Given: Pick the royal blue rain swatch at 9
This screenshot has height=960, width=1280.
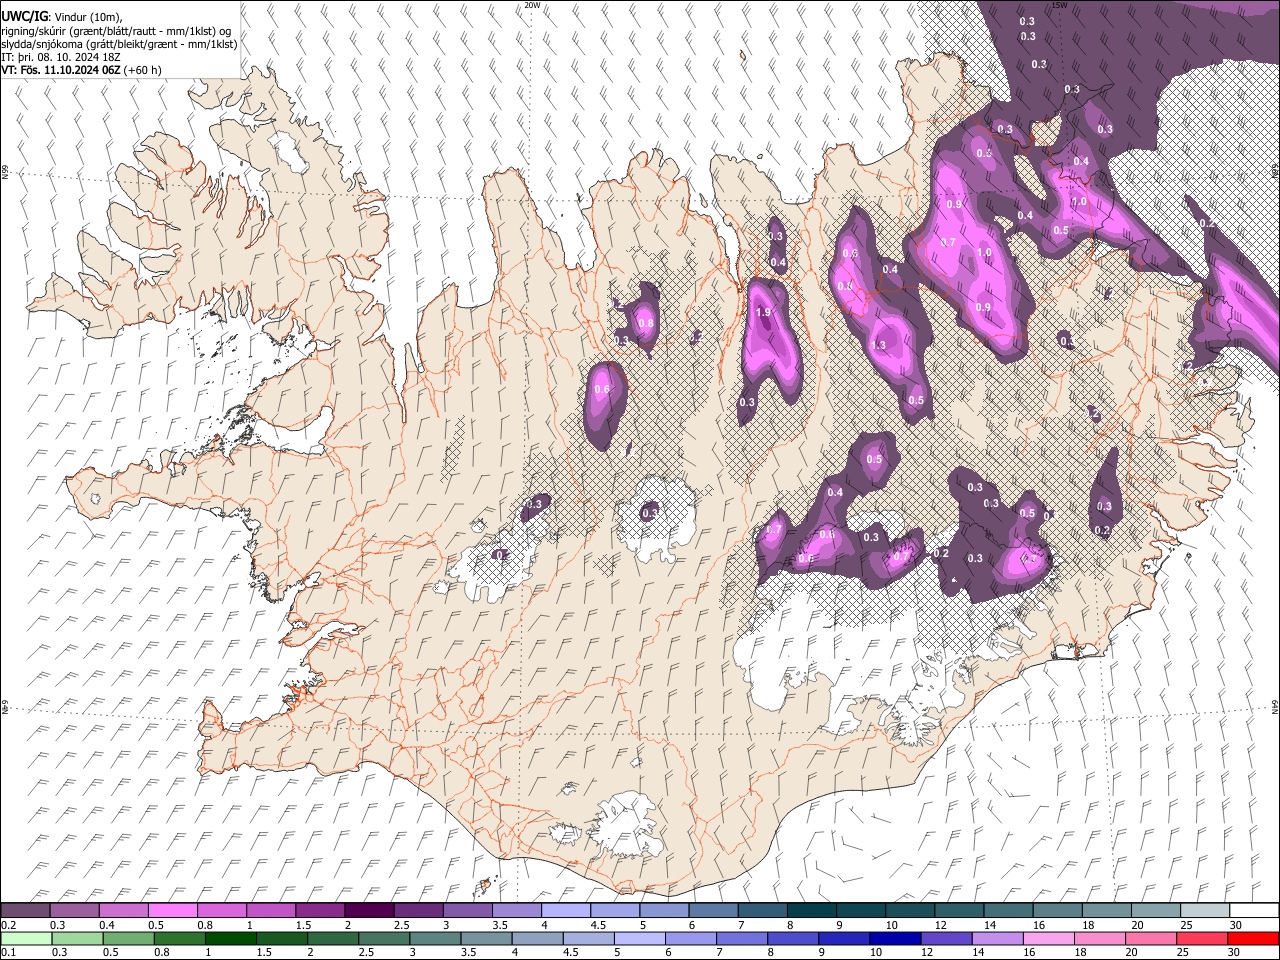Looking at the screenshot, I should pyautogui.click(x=844, y=938).
